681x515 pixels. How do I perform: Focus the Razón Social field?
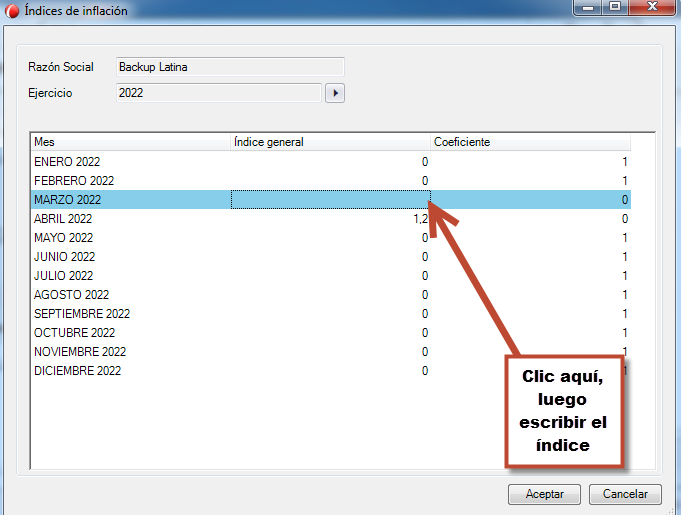pyautogui.click(x=230, y=67)
